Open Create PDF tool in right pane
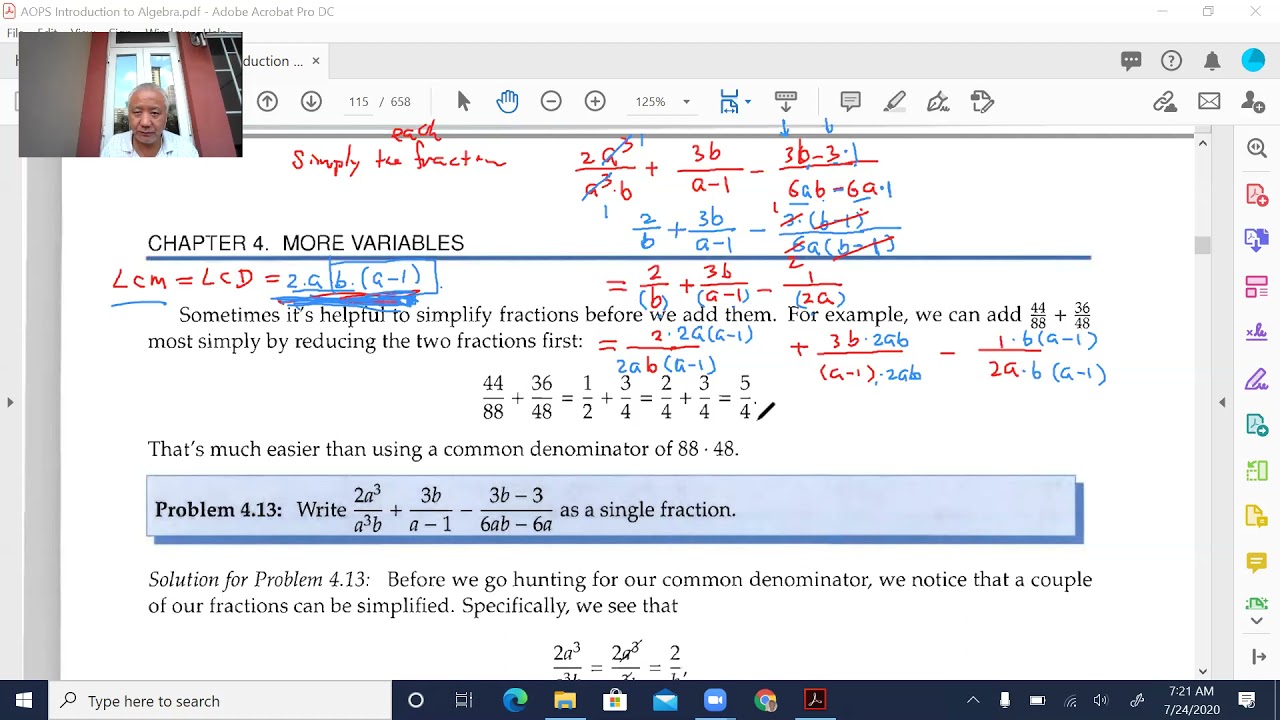The height and width of the screenshot is (720, 1280). (1257, 194)
